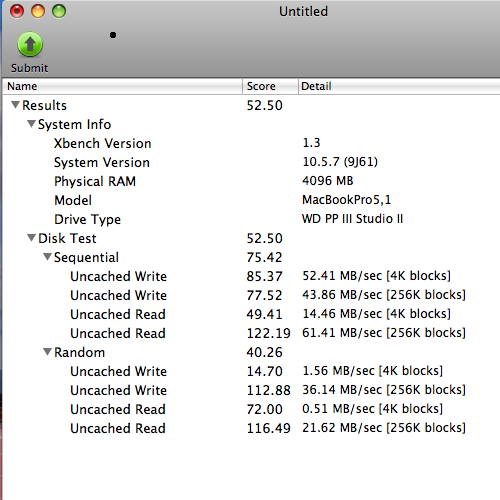
Task: Zoom the window with green button
Action: point(59,11)
